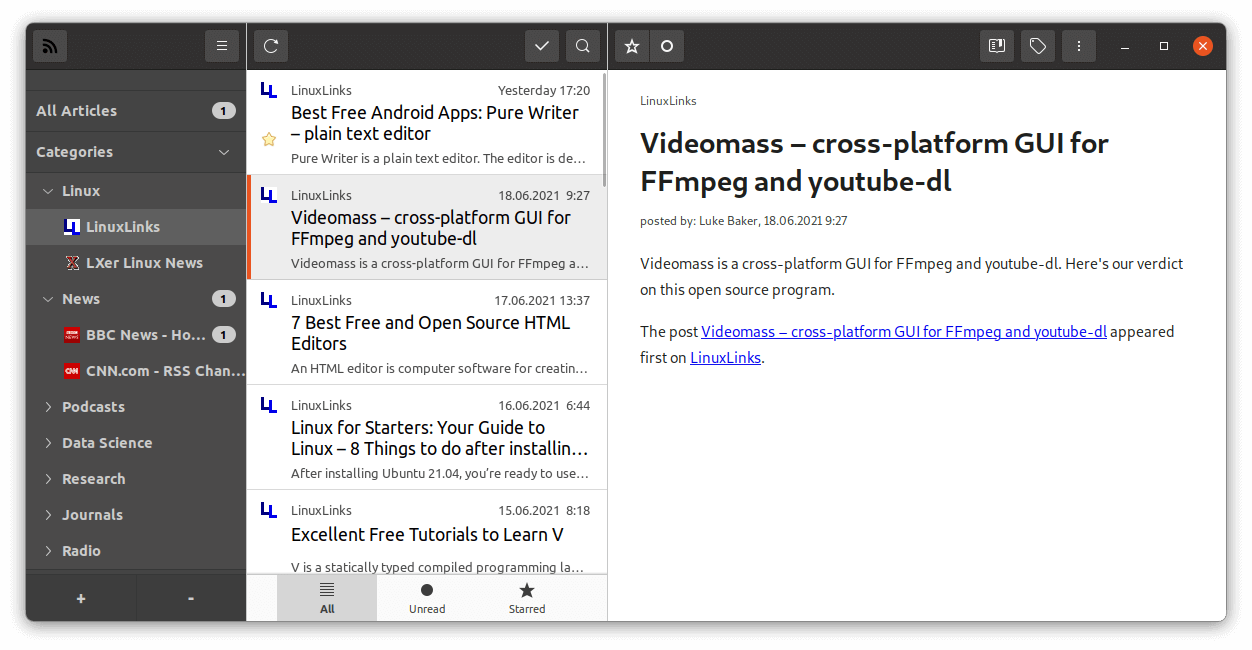Open the article search button

point(582,46)
